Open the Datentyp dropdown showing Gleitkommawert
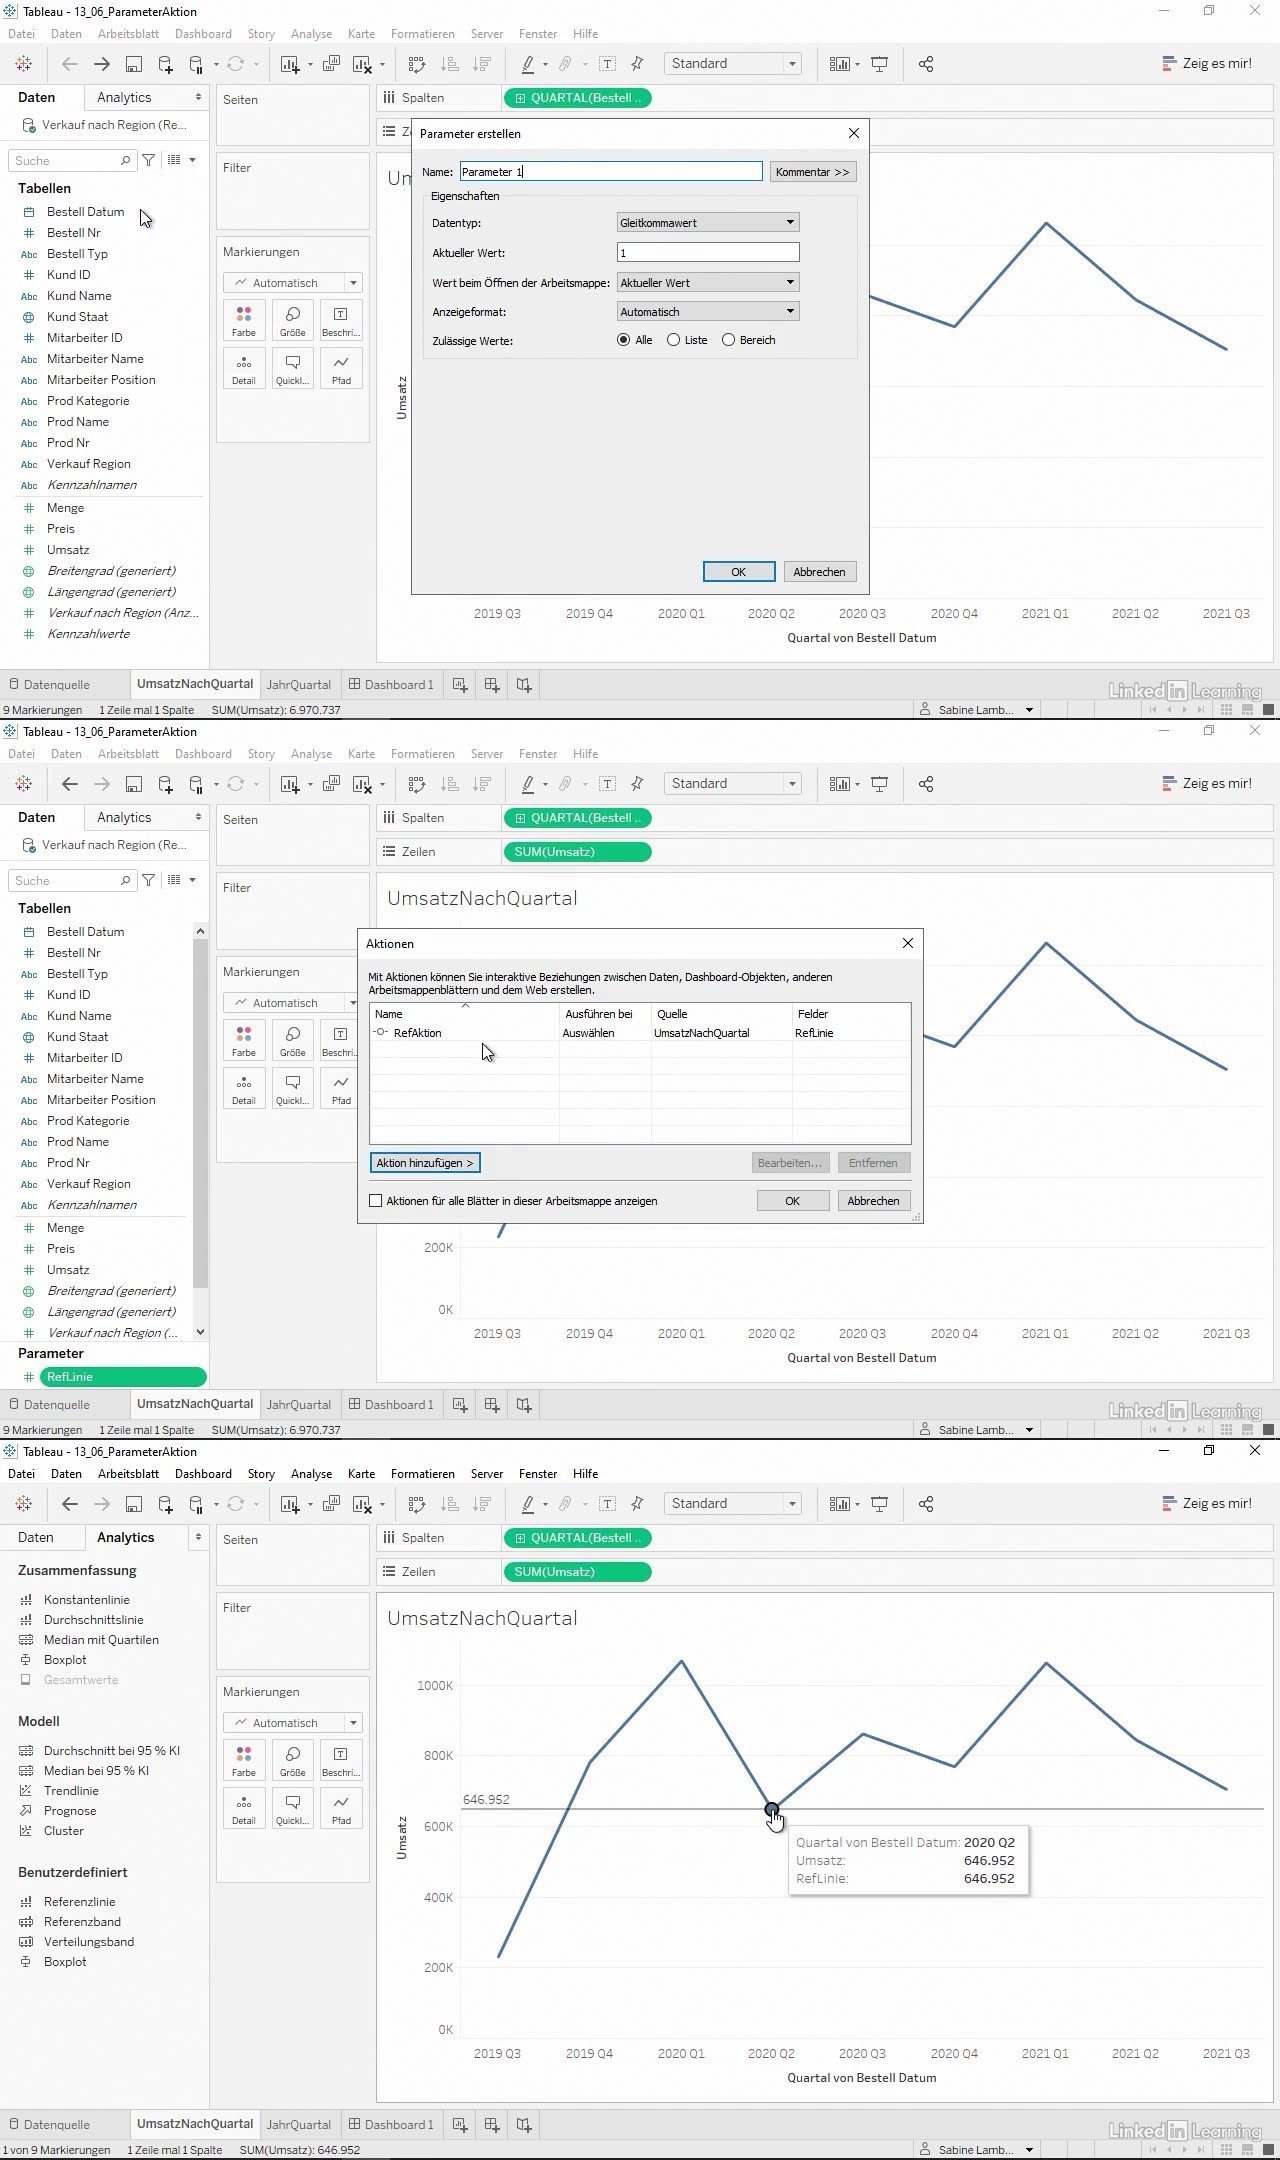The width and height of the screenshot is (1280, 2160). [708, 223]
